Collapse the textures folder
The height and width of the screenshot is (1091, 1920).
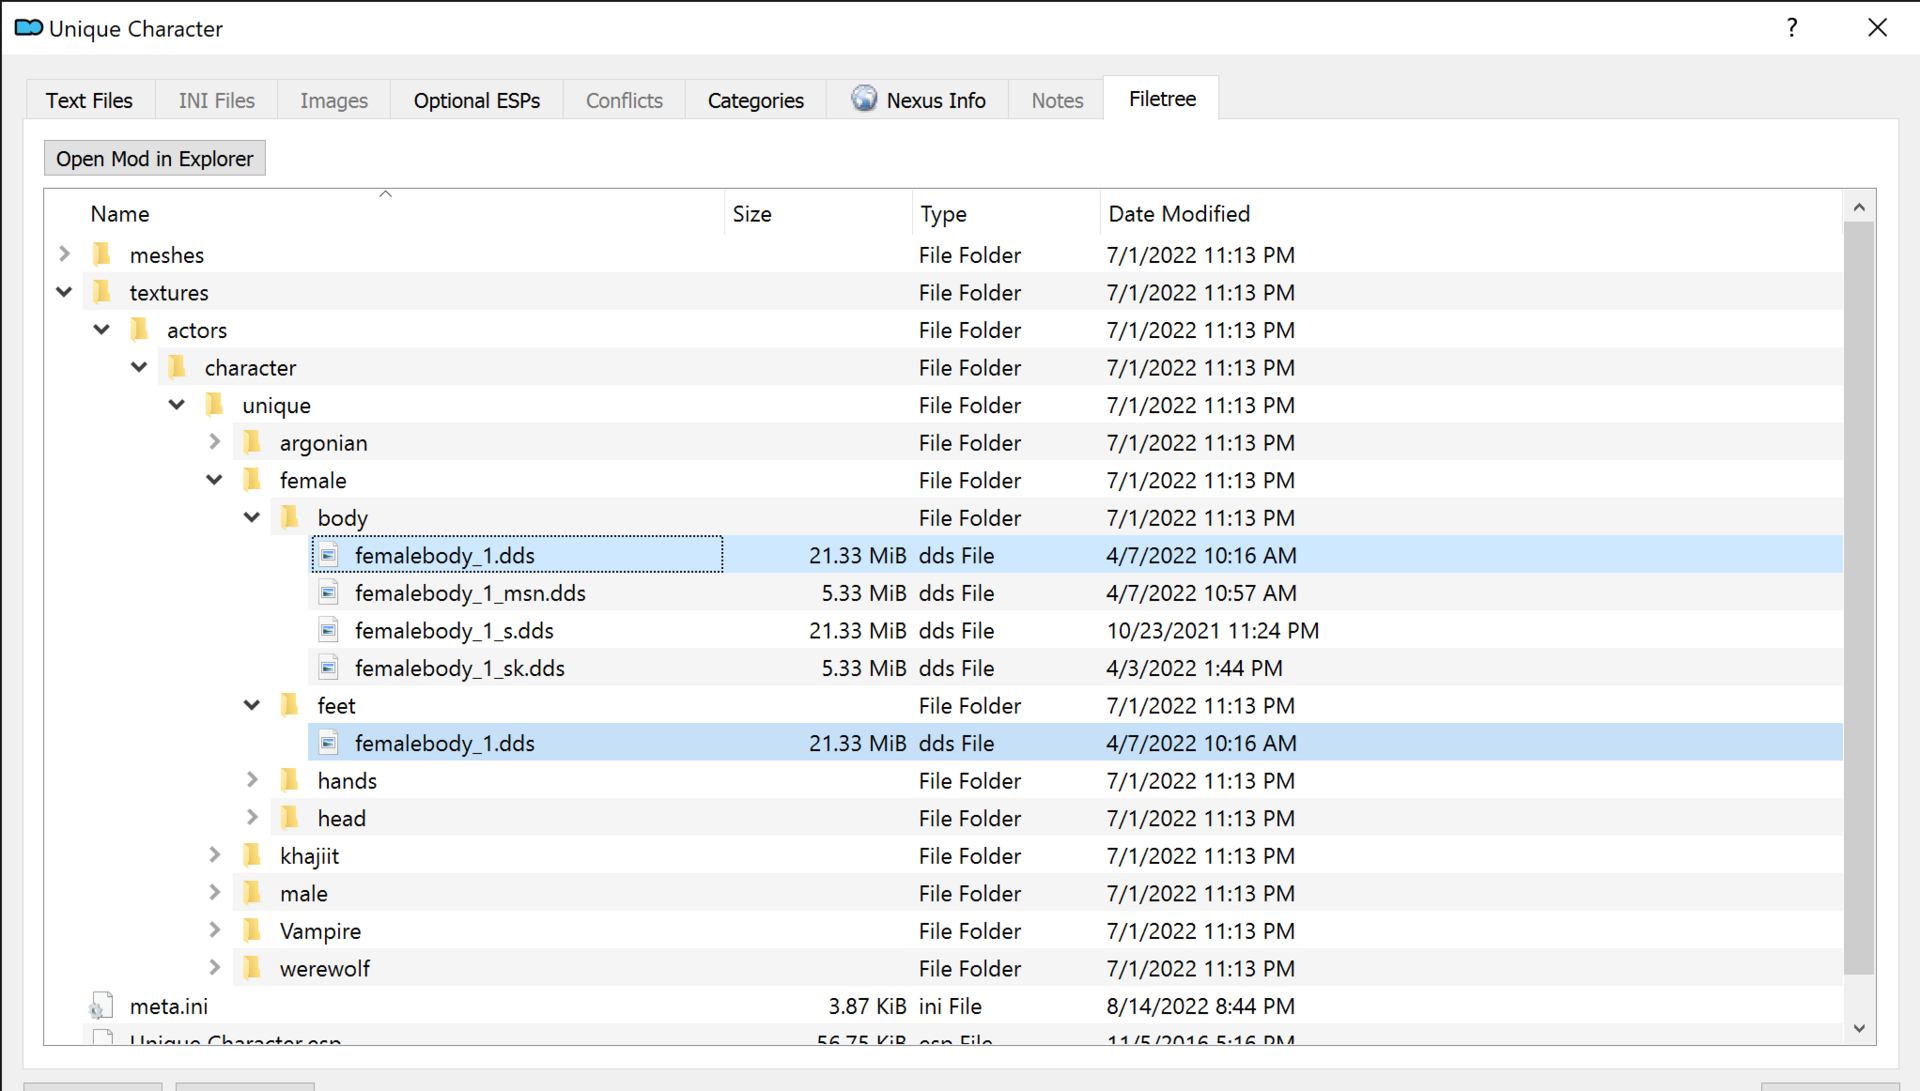(x=65, y=292)
